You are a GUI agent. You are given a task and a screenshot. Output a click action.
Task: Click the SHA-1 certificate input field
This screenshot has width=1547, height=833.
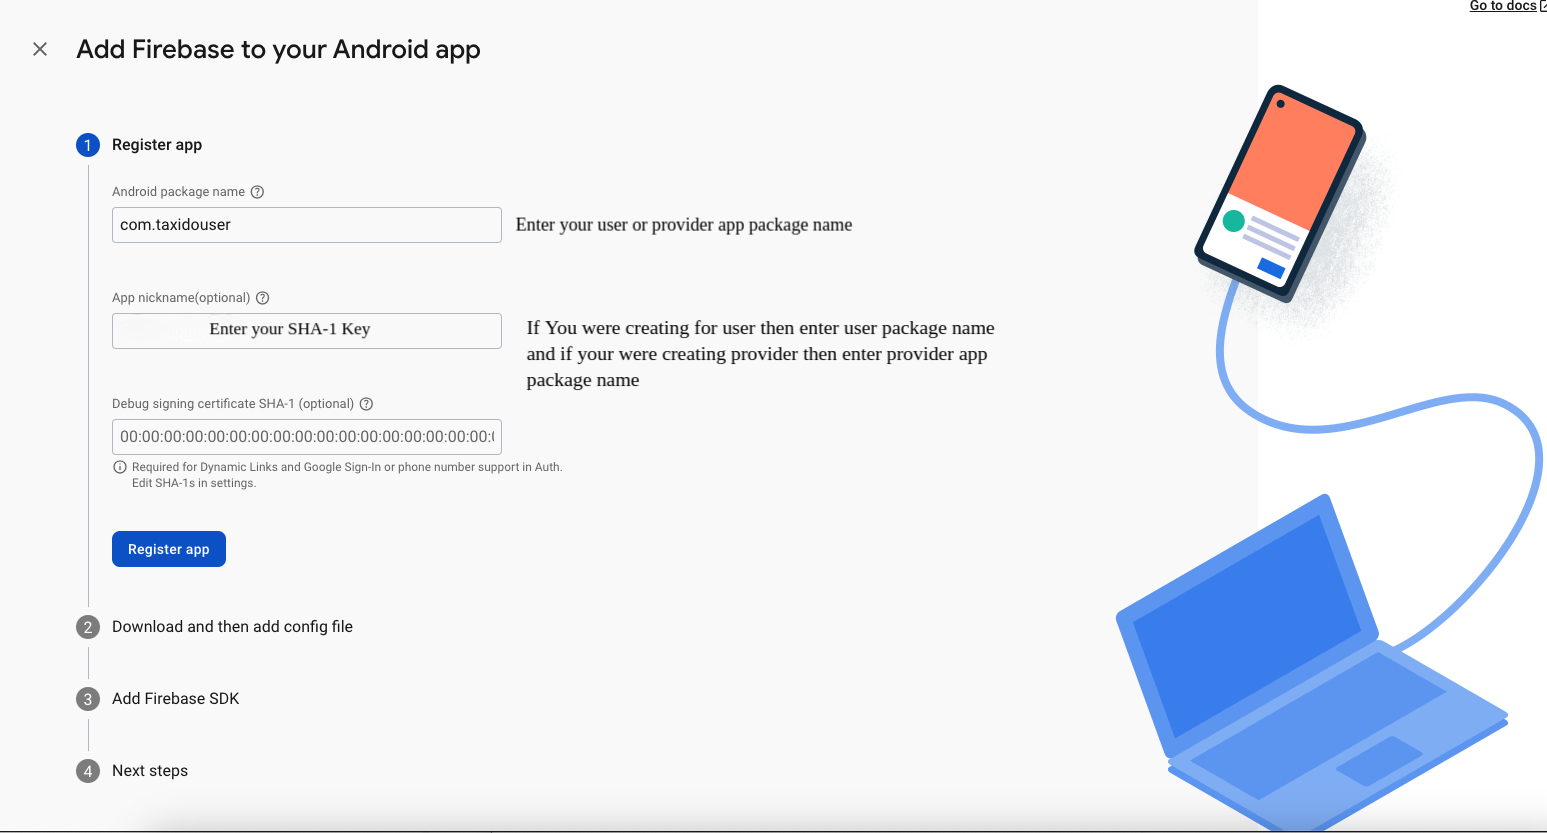tap(306, 437)
